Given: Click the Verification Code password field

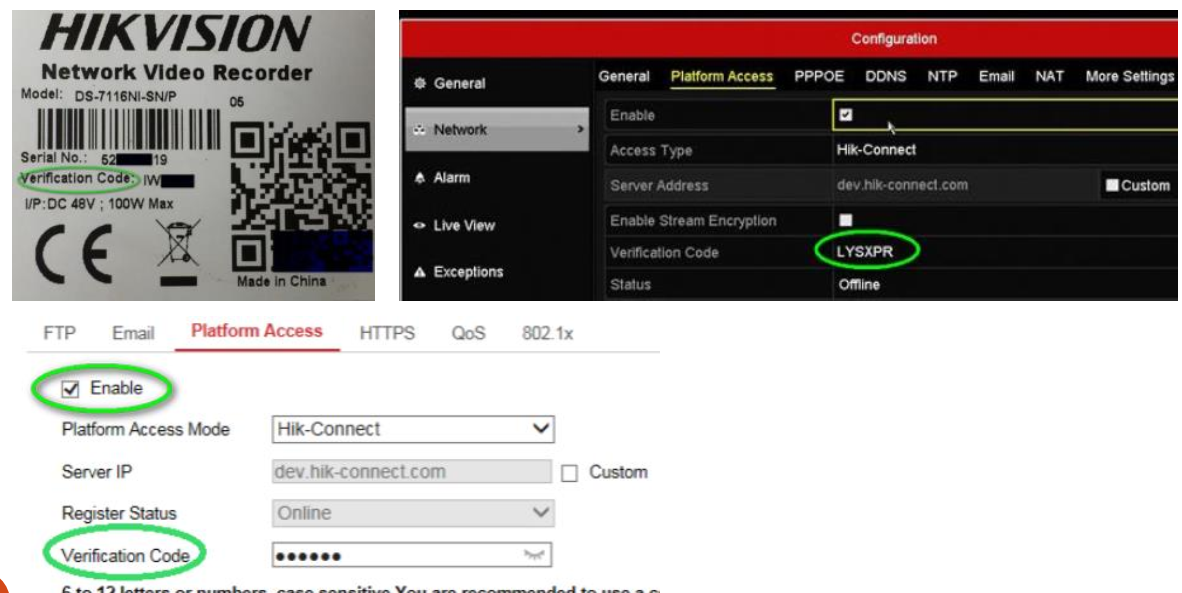Looking at the screenshot, I should click(412, 556).
